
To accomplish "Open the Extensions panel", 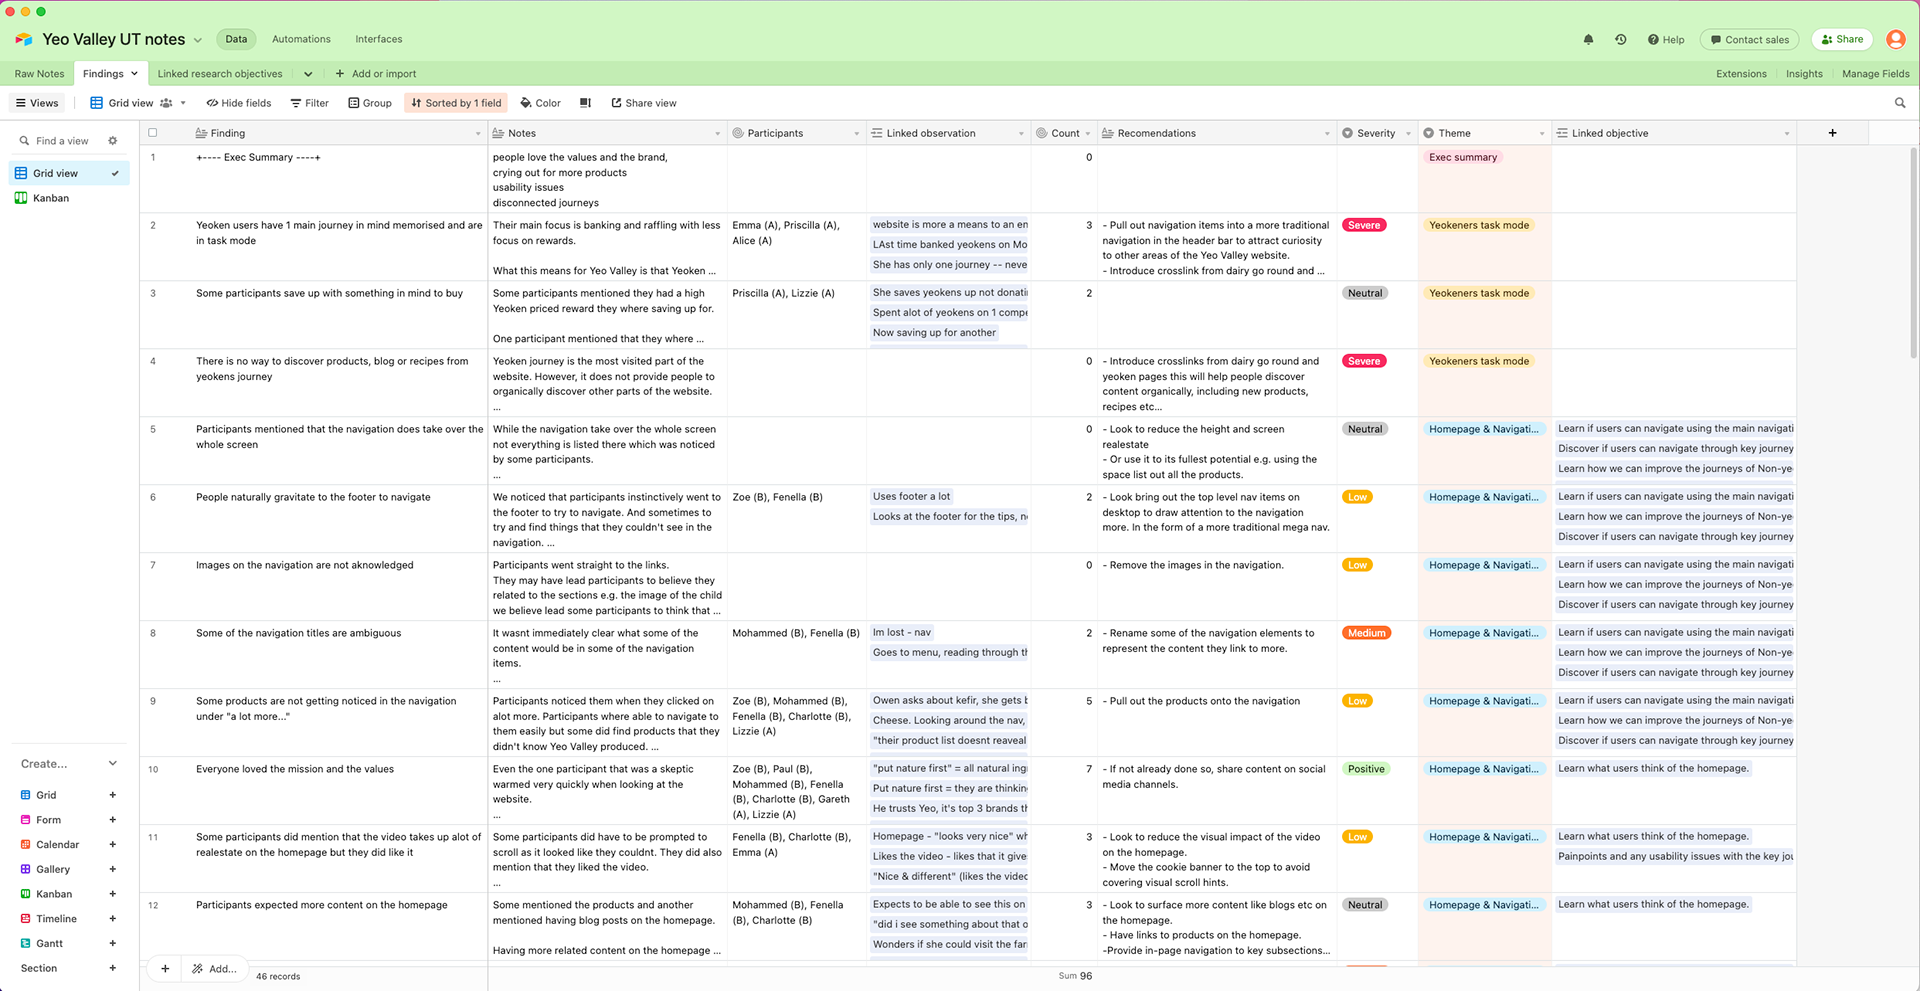I will 1741,74.
